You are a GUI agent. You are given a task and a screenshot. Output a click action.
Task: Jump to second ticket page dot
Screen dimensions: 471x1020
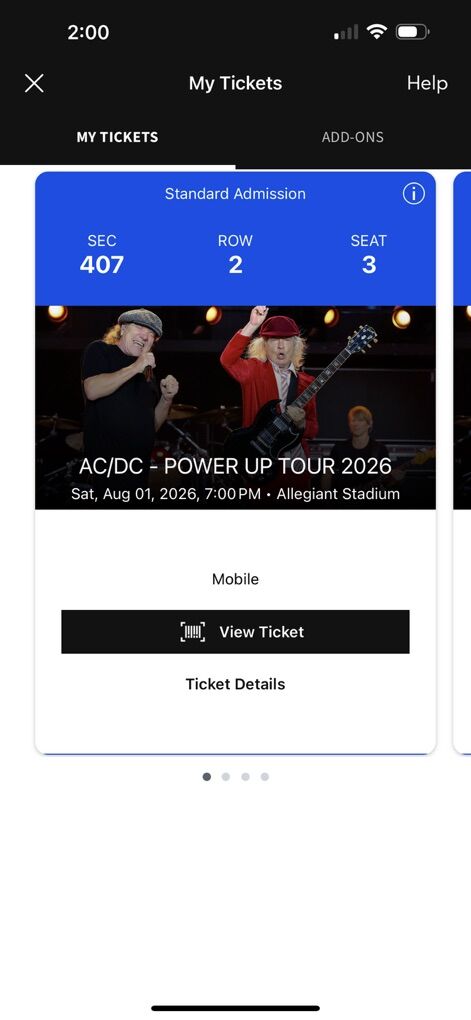[226, 777]
